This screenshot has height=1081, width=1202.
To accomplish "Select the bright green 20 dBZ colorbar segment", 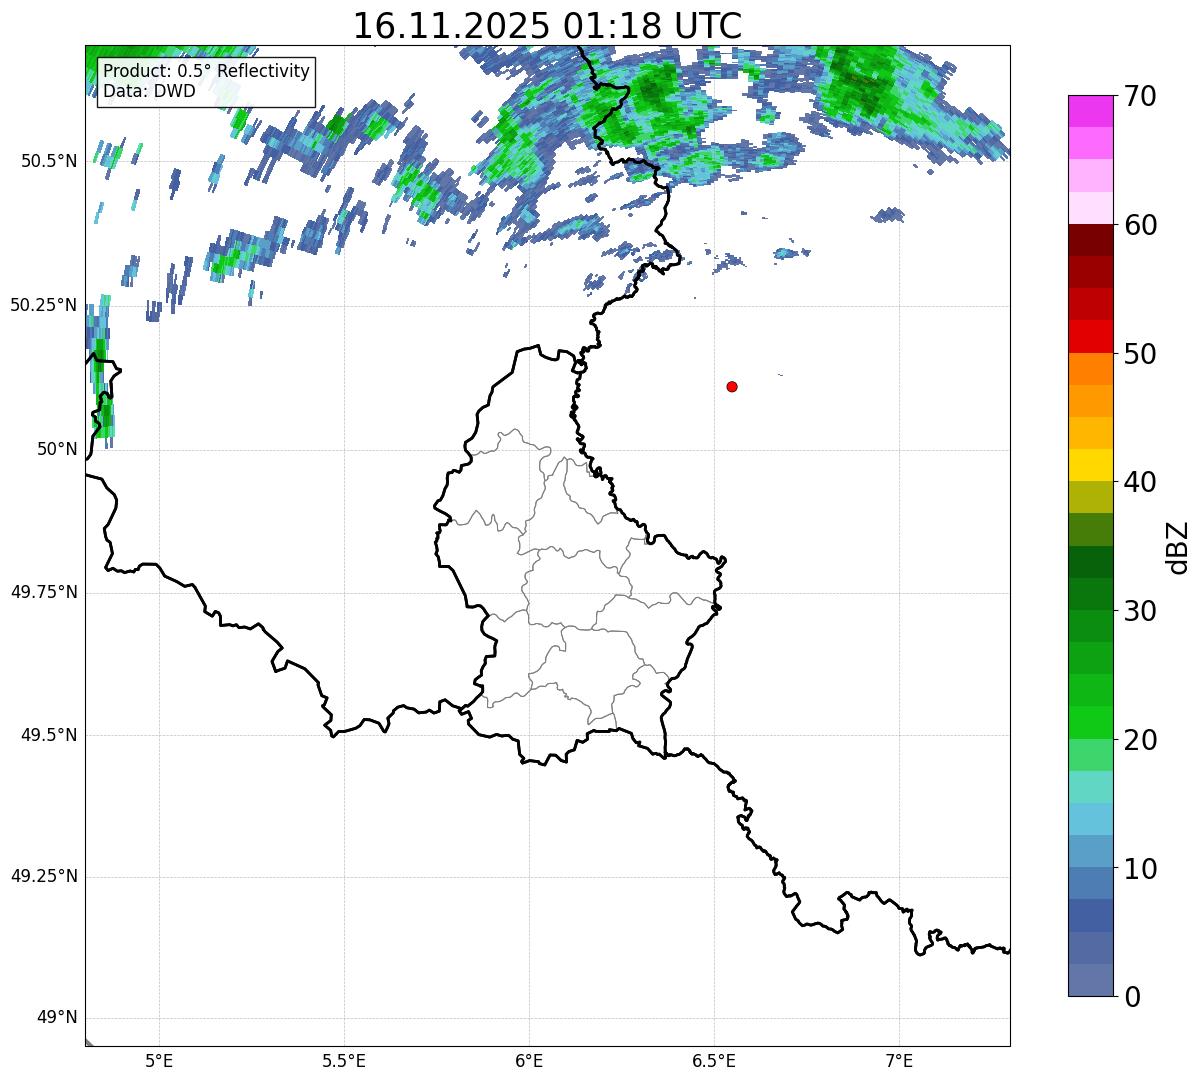I will [1090, 723].
